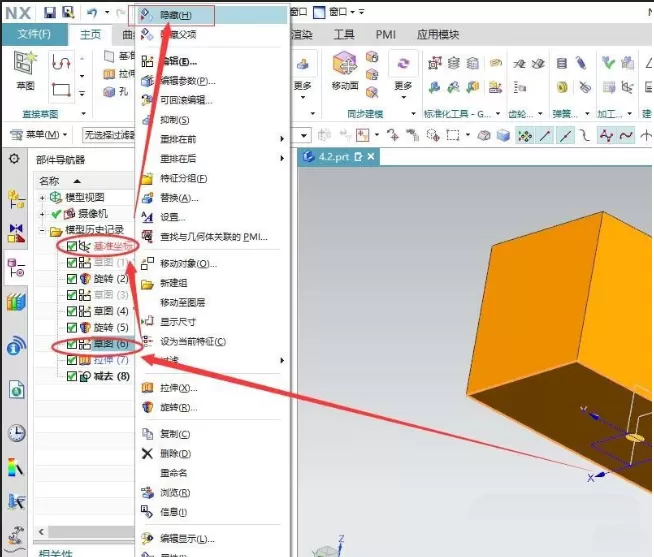Toggle checkbox for 基准坐标系 datum feature

coord(72,246)
